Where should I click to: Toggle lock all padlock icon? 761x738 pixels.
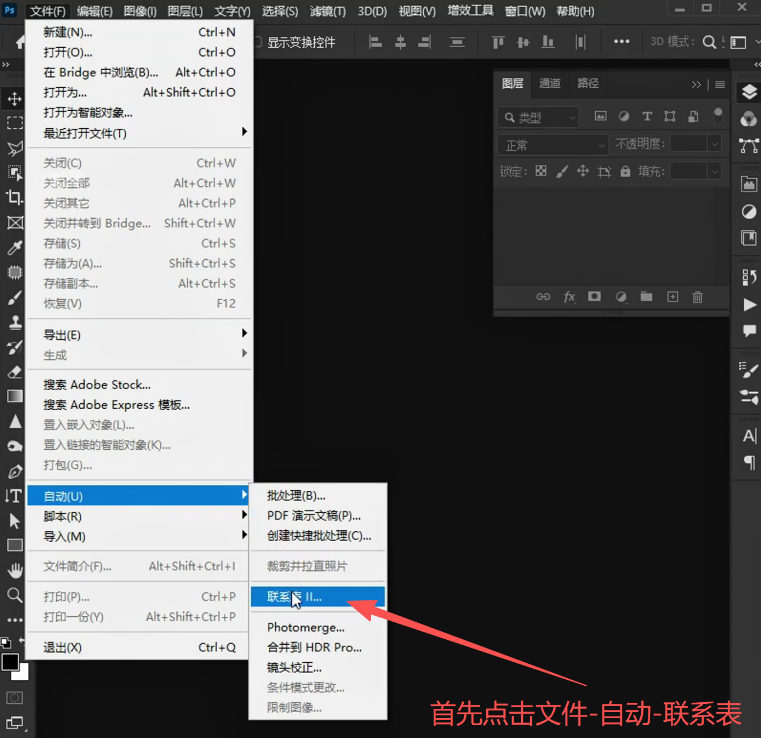click(626, 171)
